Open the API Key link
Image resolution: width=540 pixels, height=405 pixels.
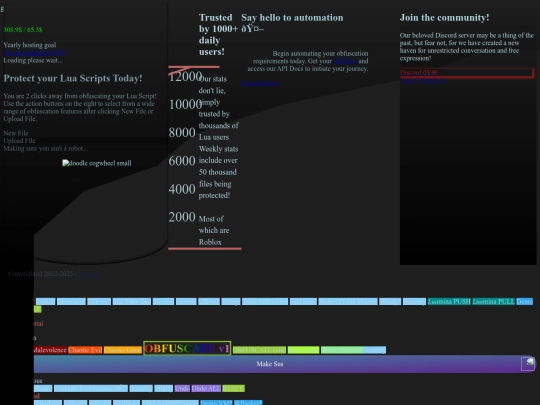345,61
